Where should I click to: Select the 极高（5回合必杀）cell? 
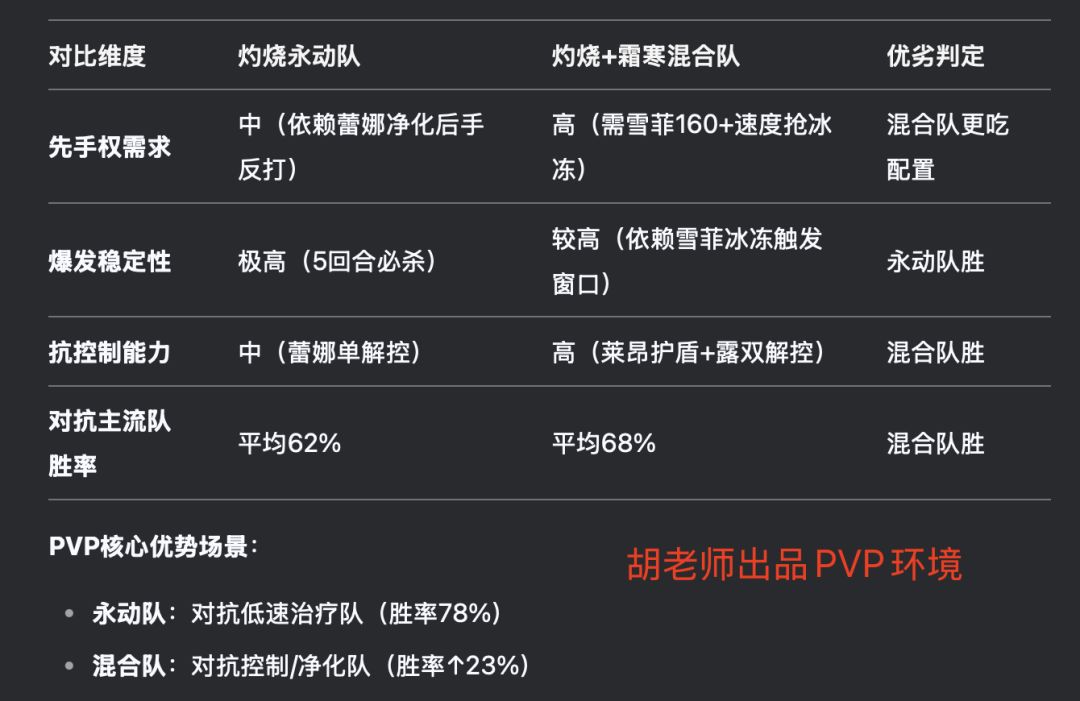coord(337,262)
